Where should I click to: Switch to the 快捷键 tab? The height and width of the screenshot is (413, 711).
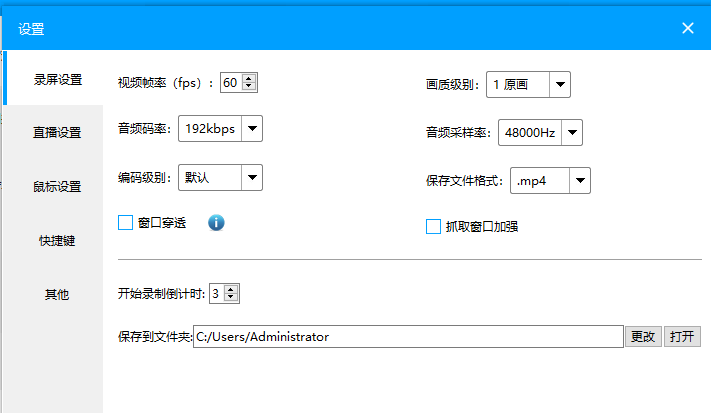53,240
